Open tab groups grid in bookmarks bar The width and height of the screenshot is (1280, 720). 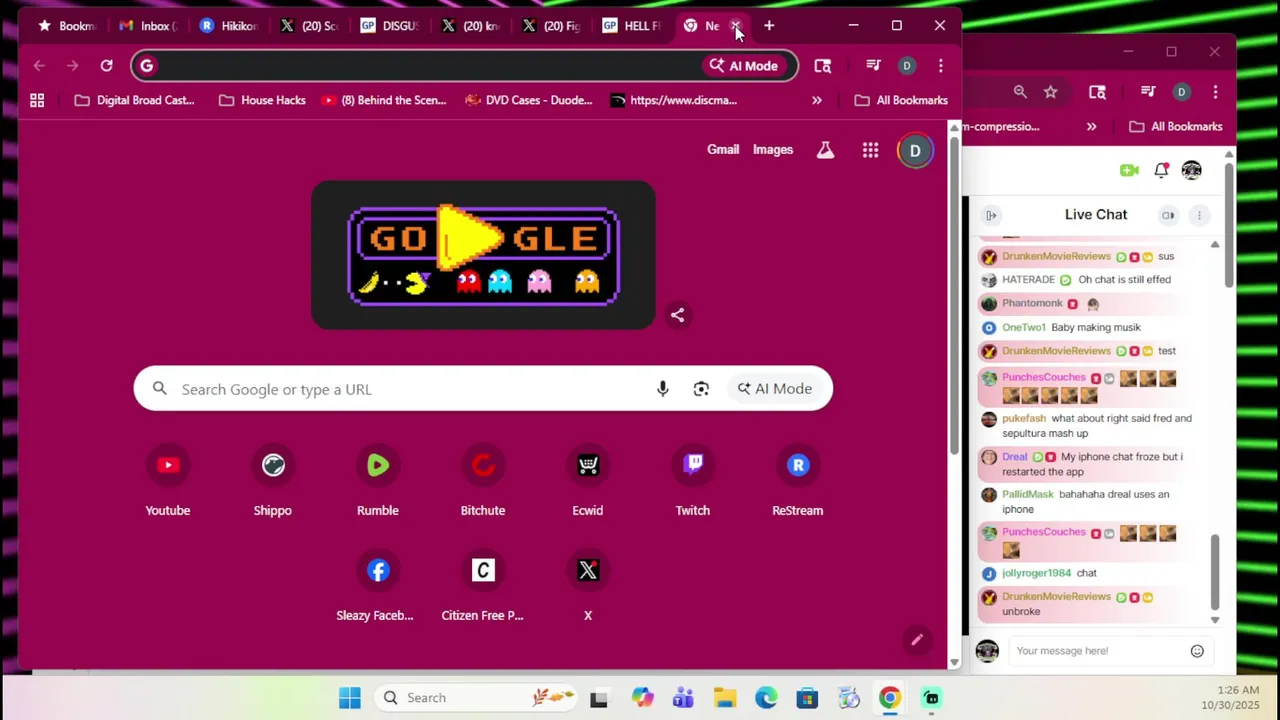pos(37,100)
